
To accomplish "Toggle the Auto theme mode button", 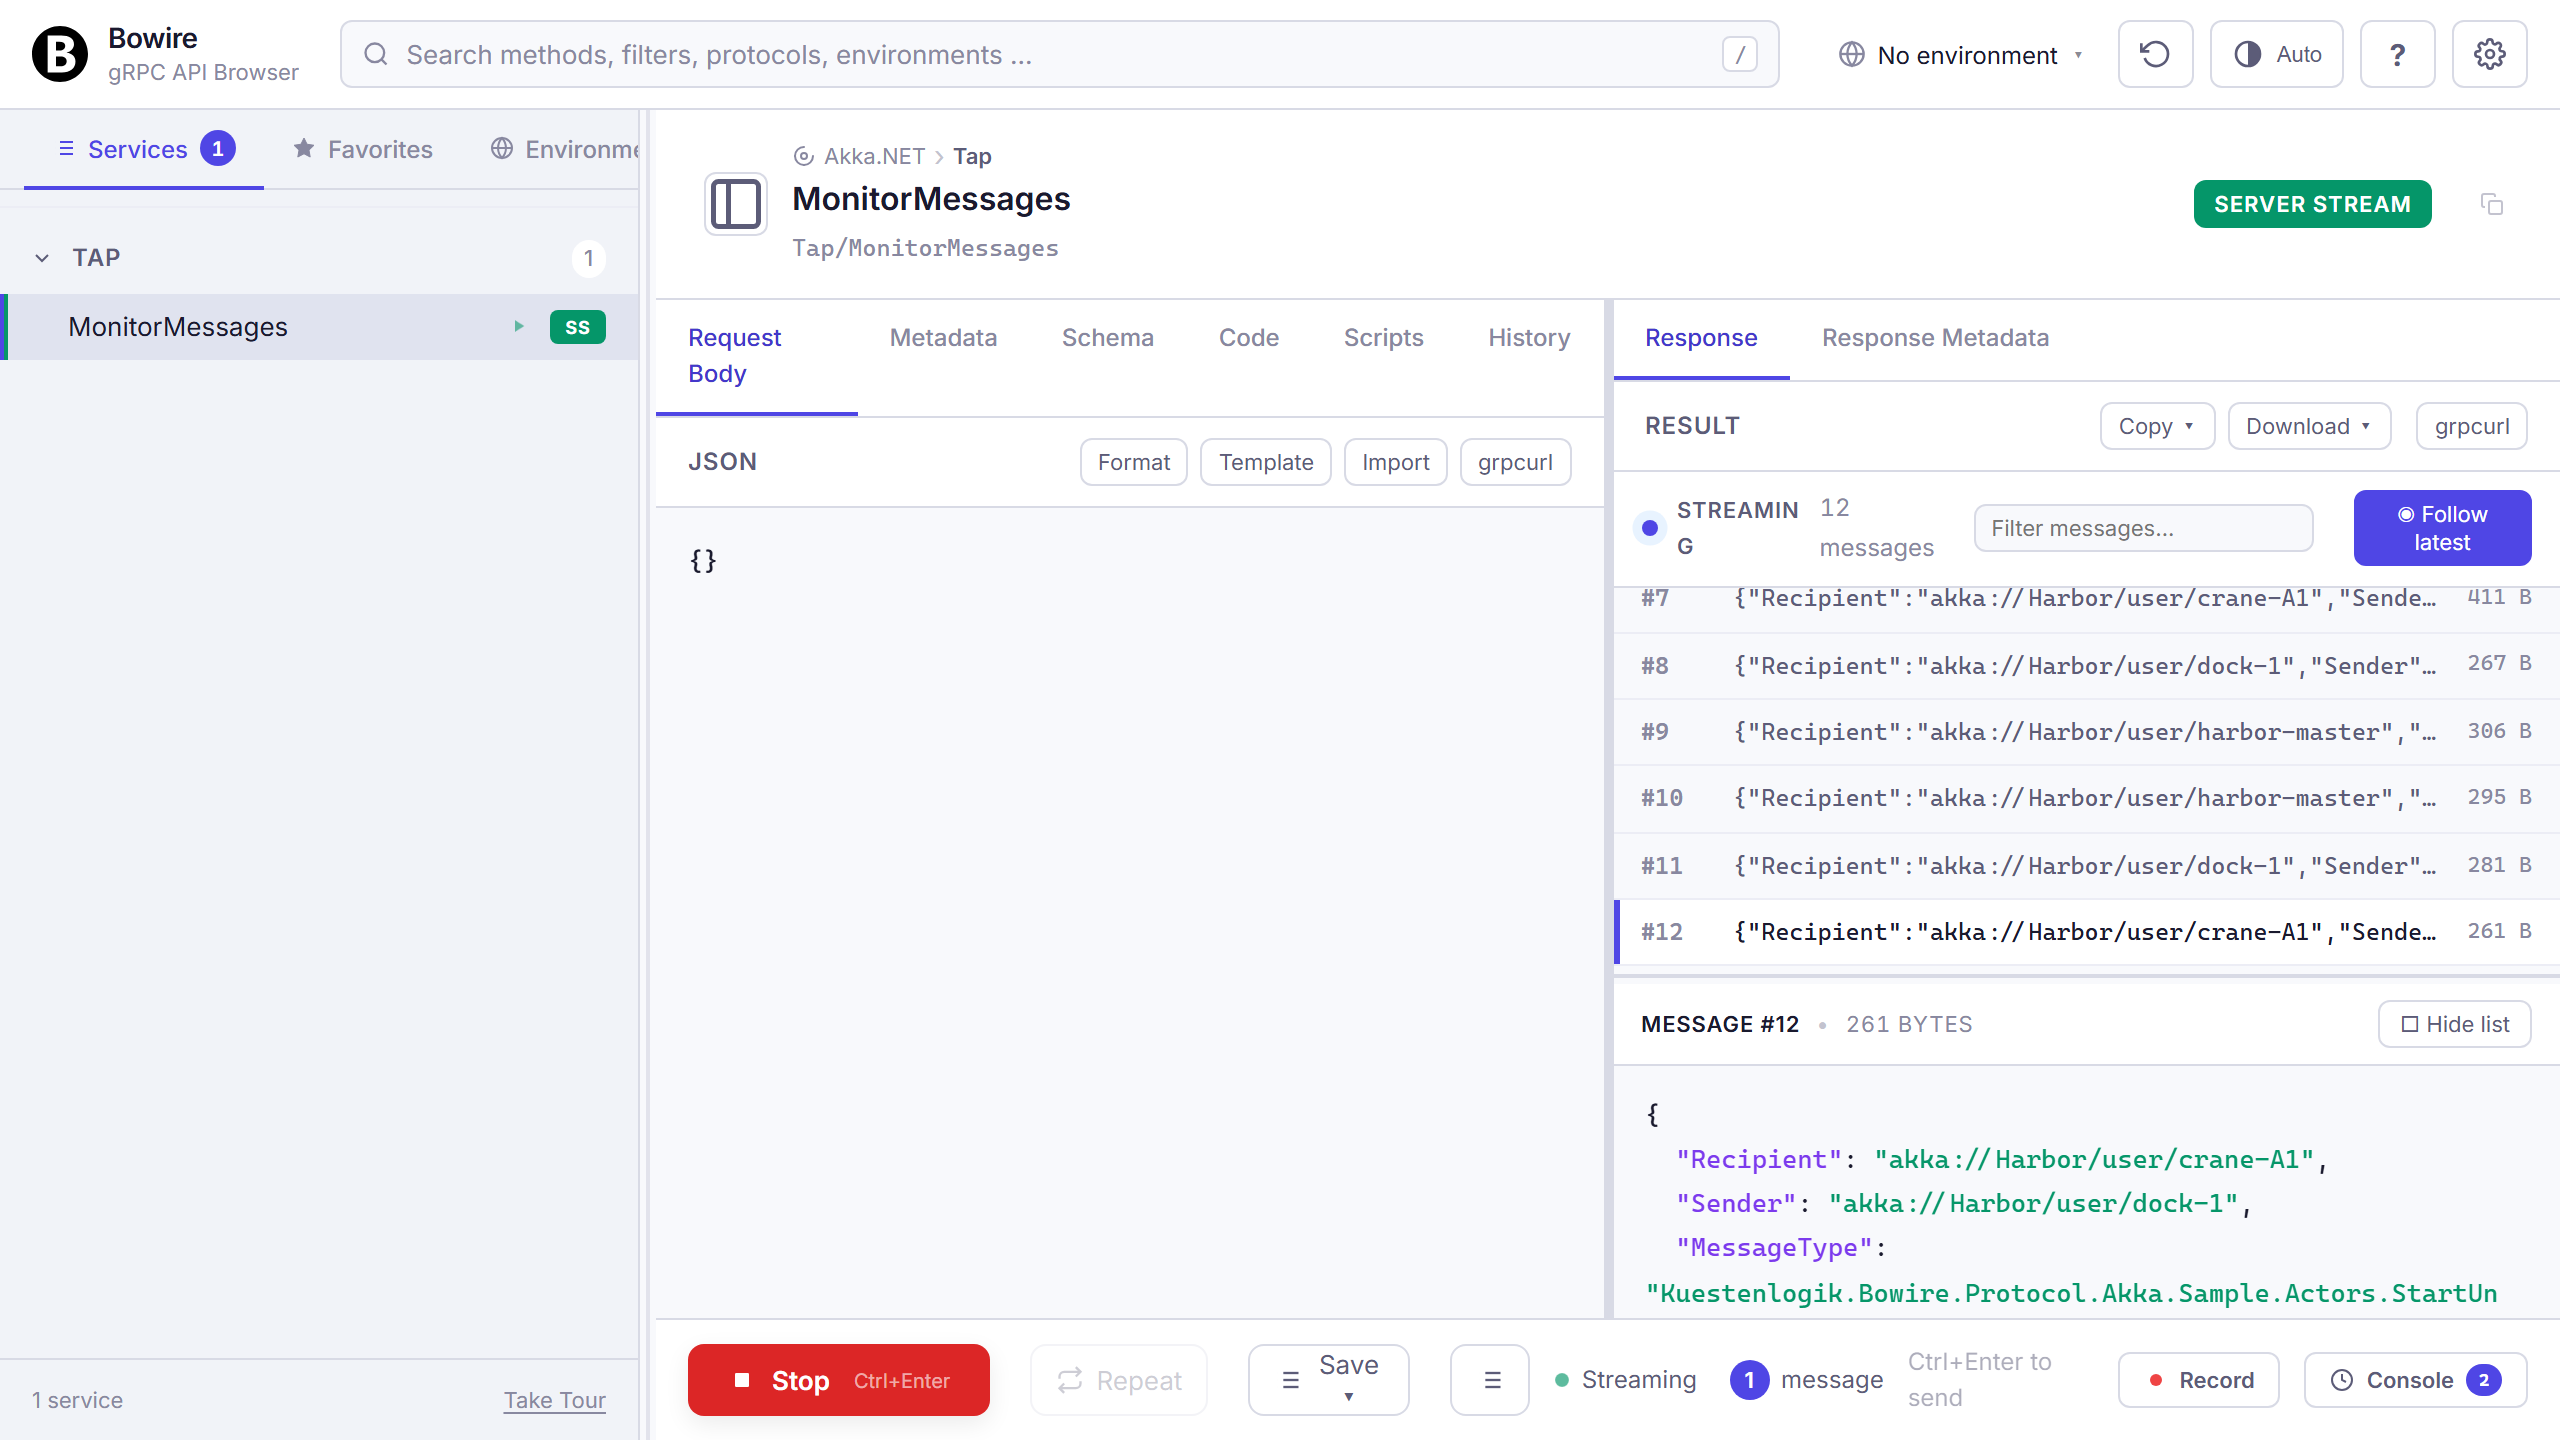I will 2277,54.
